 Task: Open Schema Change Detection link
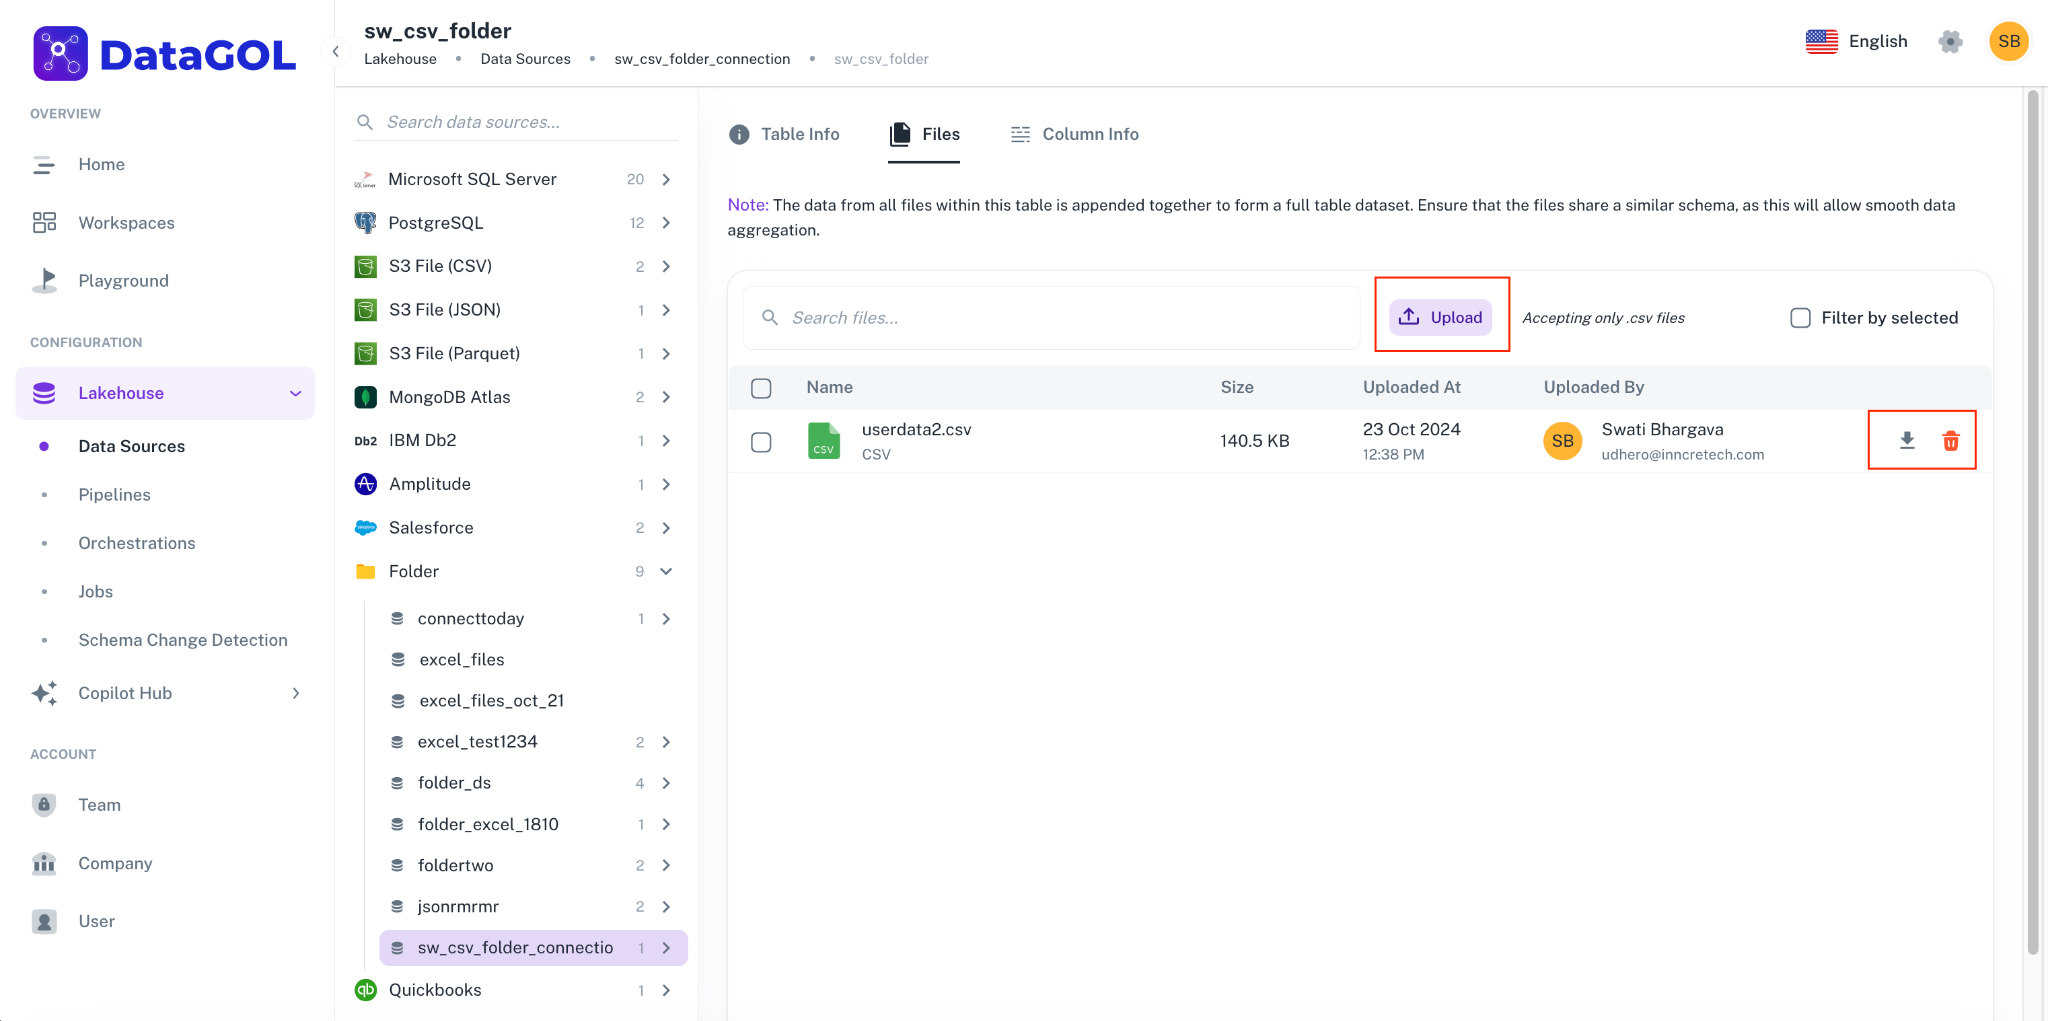pos(182,640)
